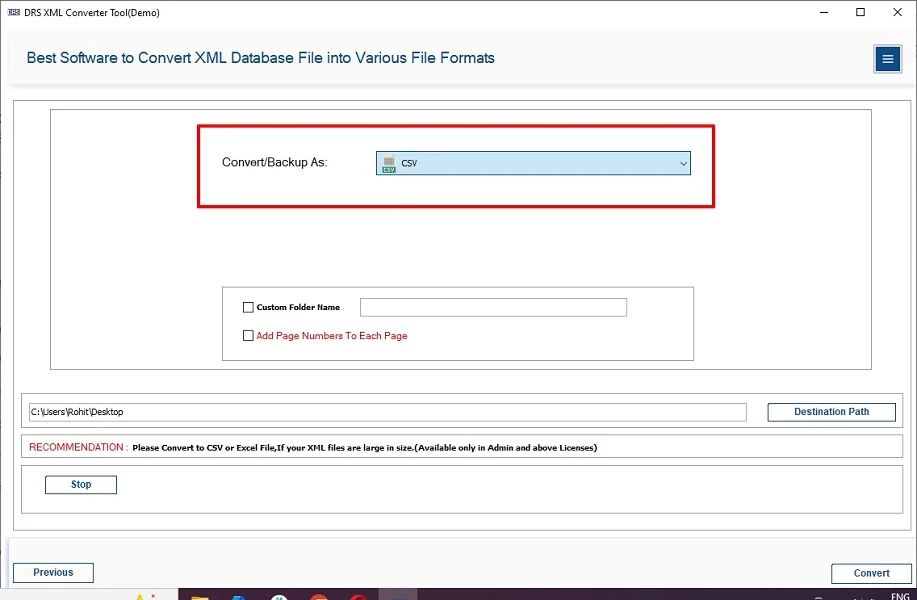Image resolution: width=917 pixels, height=600 pixels.
Task: Close the DRS XML Converter window
Action: click(x=895, y=12)
